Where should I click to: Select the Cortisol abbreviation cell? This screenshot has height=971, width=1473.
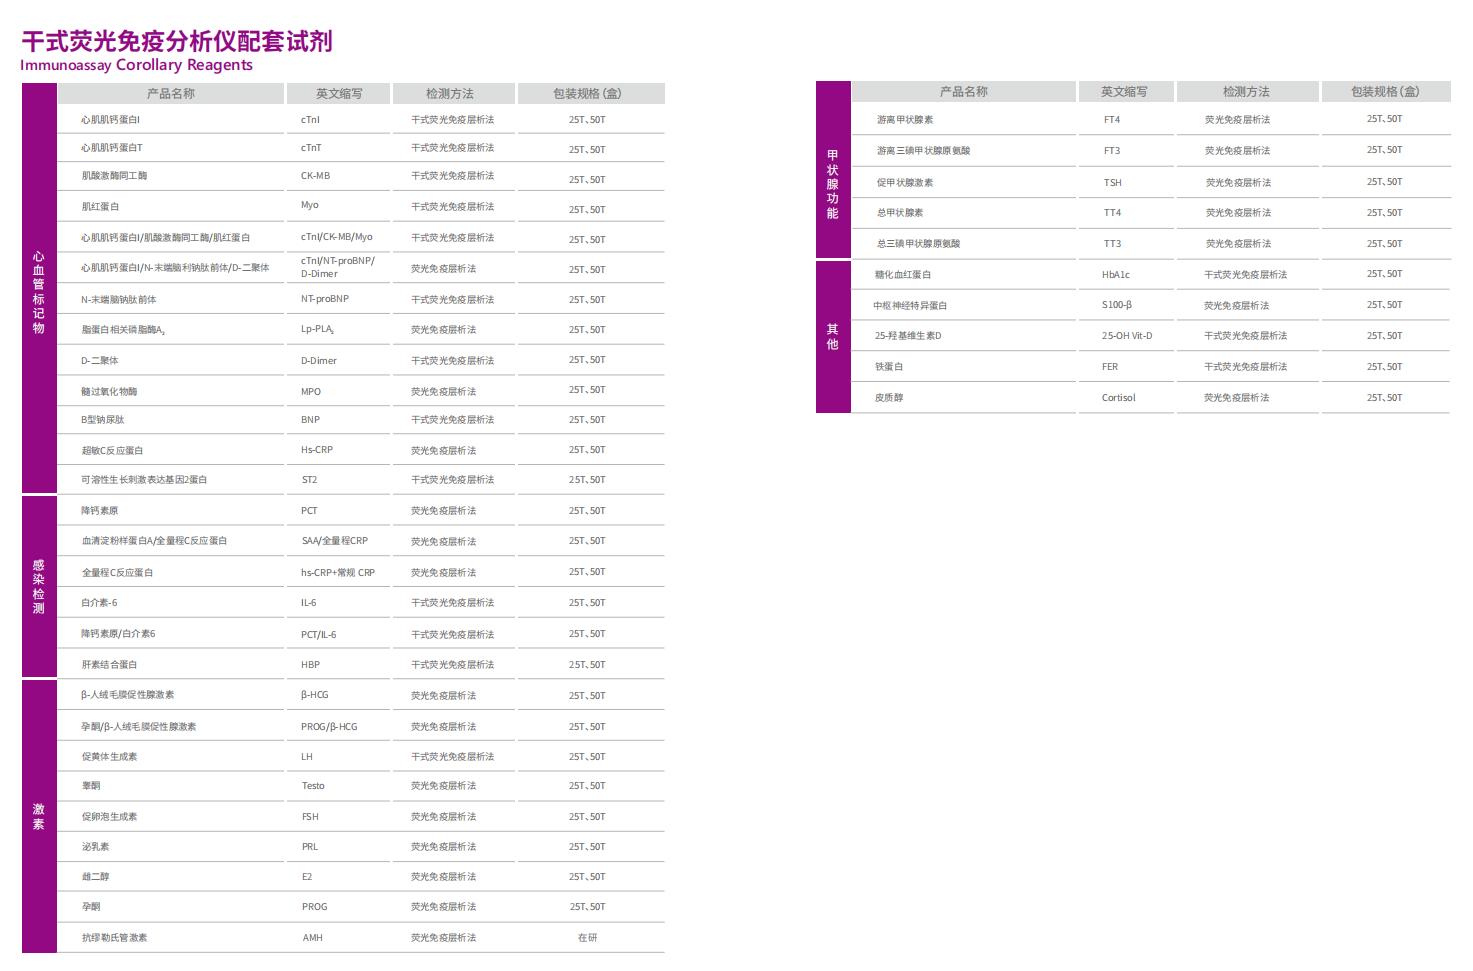[1118, 398]
